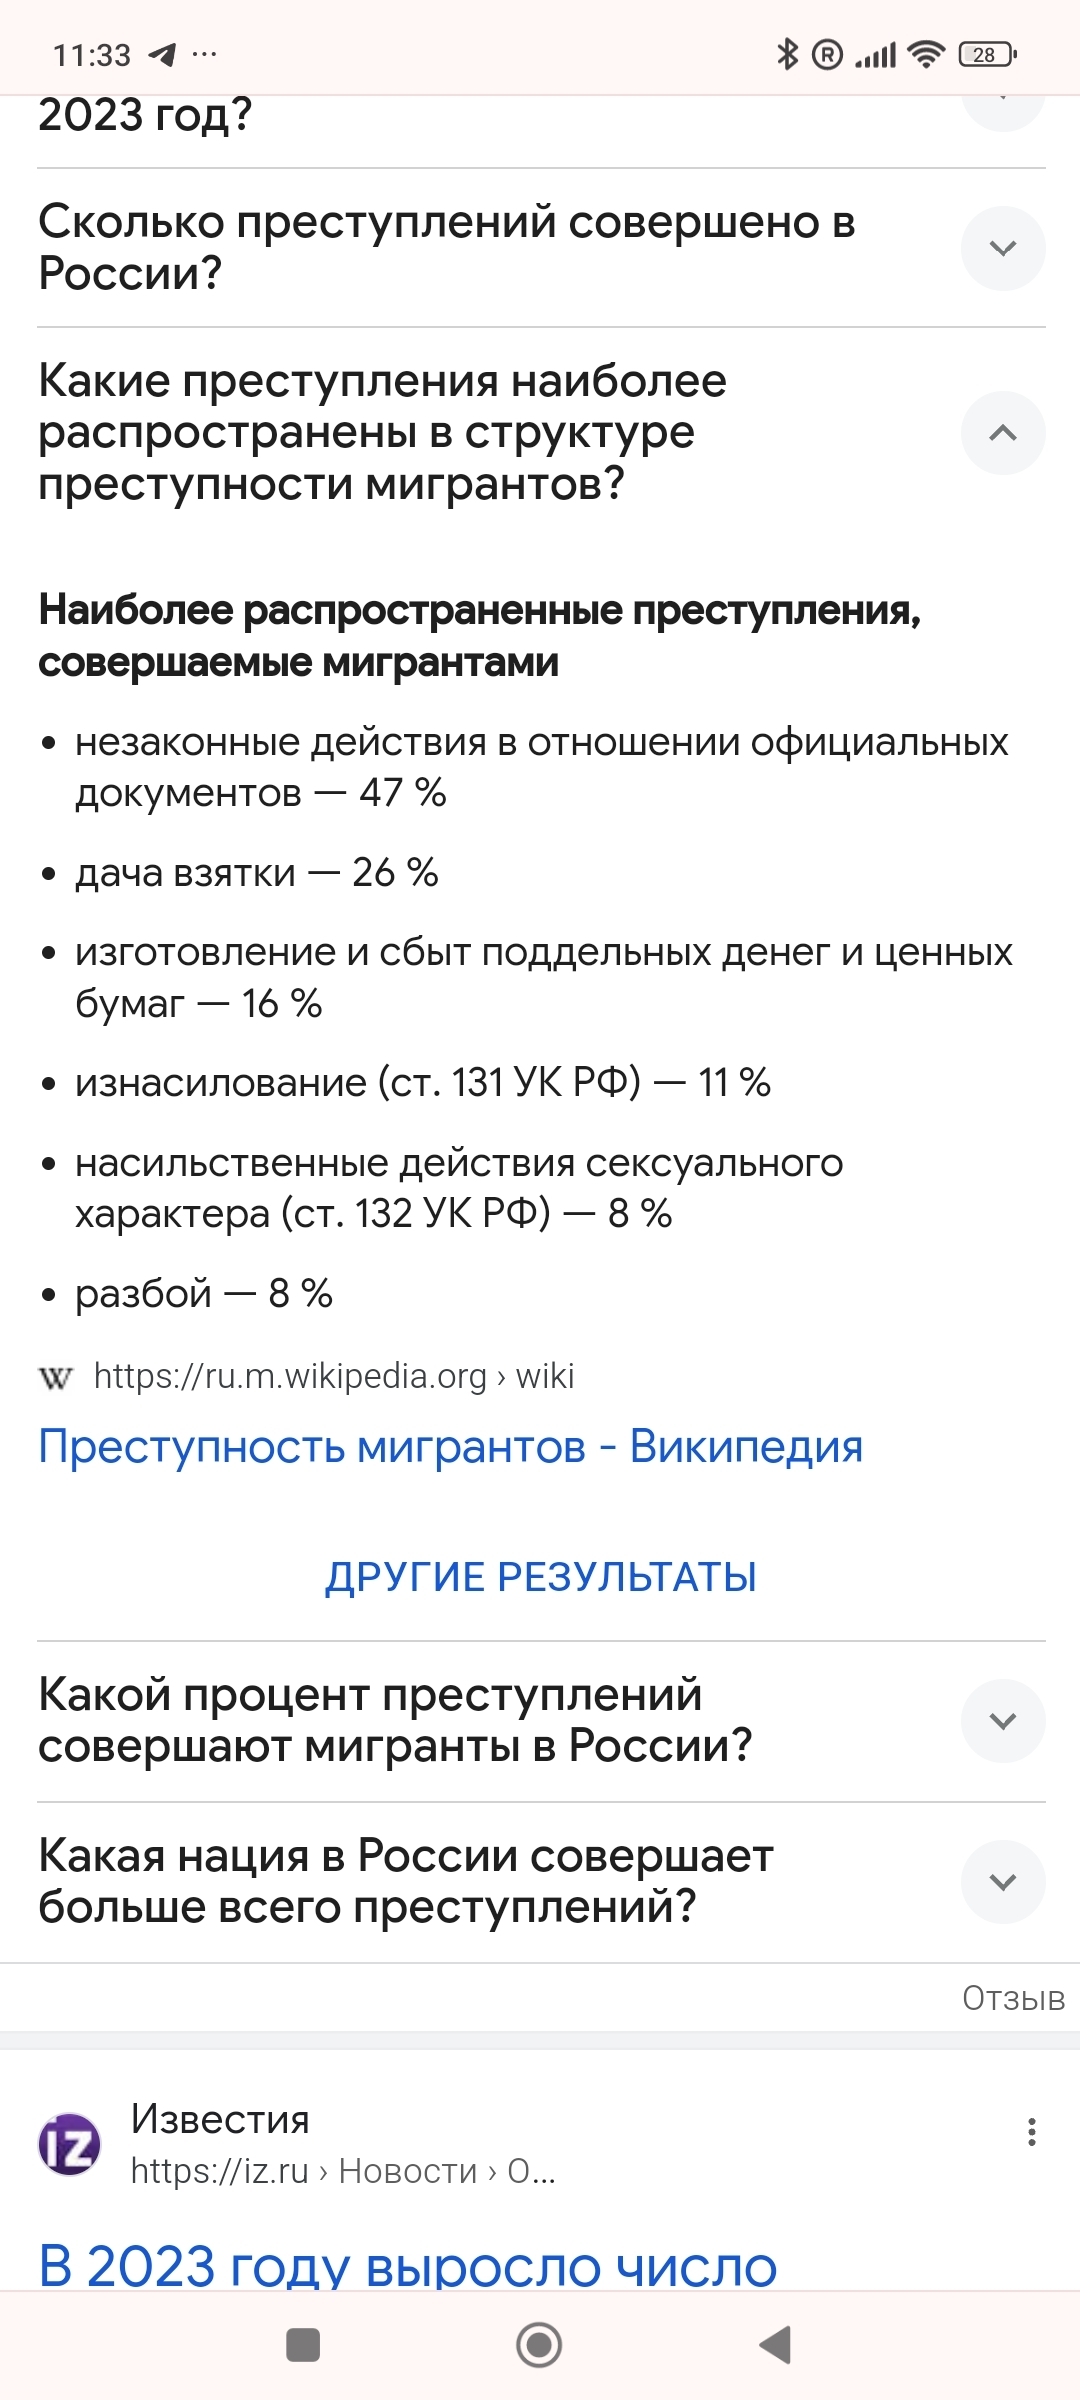1080x2400 pixels.
Task: Tap the Wikipedia W favicon
Action: tap(56, 1378)
